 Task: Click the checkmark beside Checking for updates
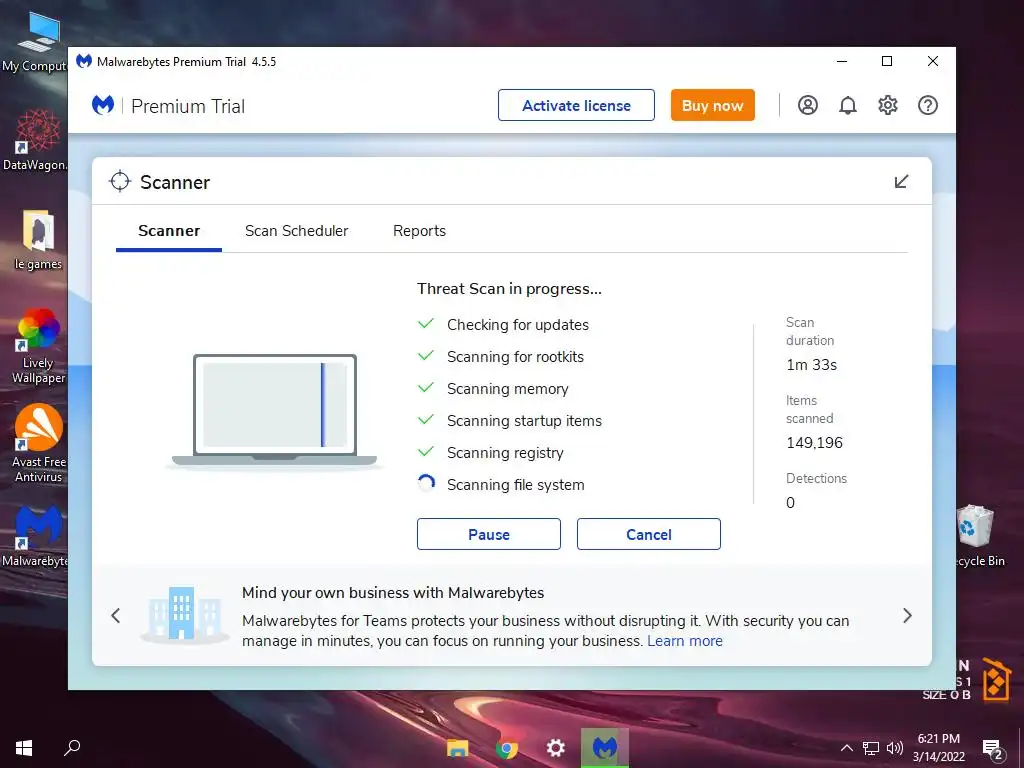[x=426, y=324]
